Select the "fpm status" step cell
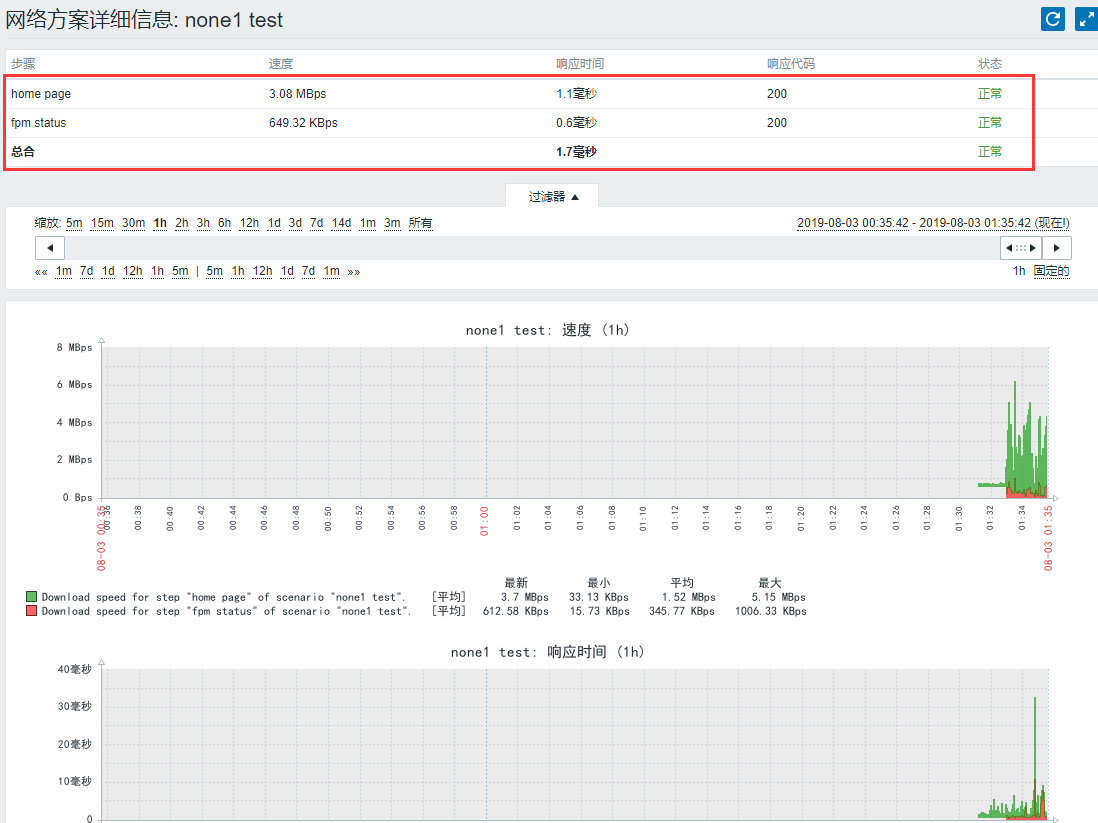Viewport: 1098px width, 823px height. click(39, 123)
